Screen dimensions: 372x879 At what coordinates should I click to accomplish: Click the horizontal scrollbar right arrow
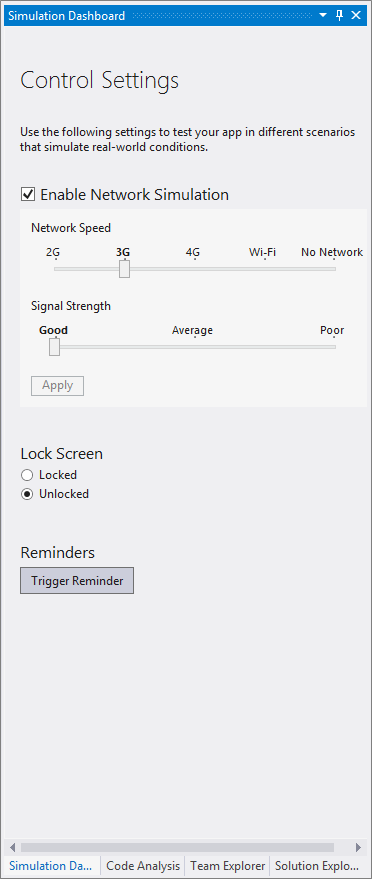click(359, 847)
